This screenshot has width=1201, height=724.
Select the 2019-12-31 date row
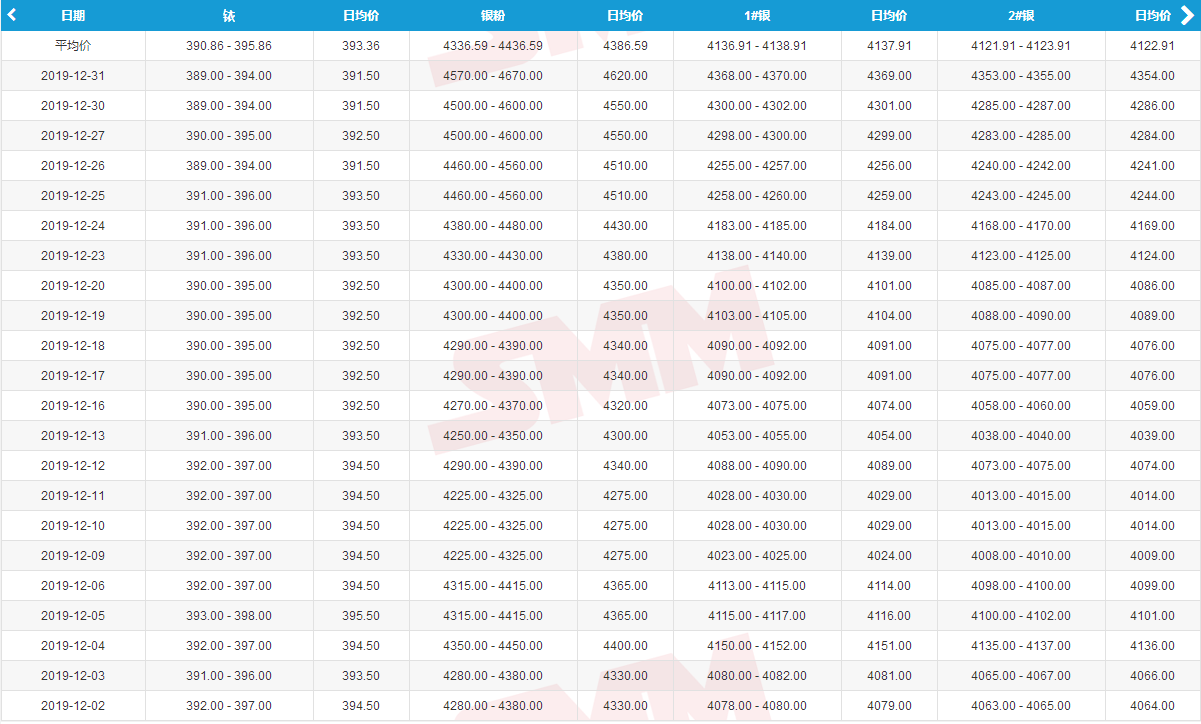73,76
